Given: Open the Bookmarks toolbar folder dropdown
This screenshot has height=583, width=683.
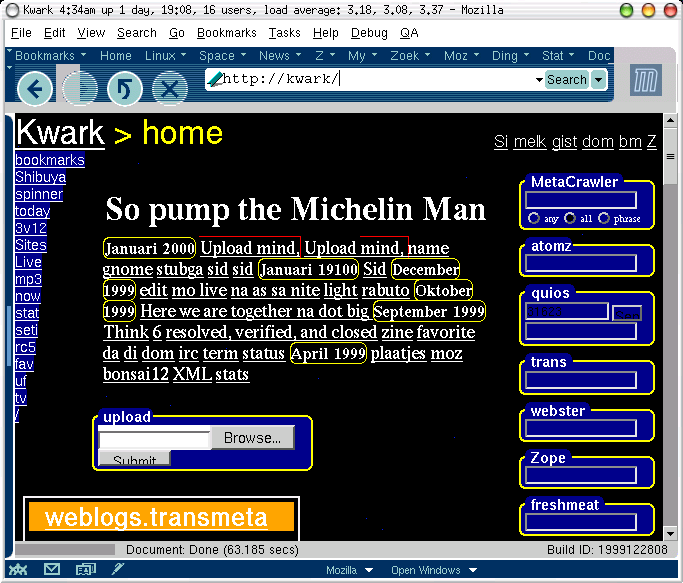Looking at the screenshot, I should (44, 56).
